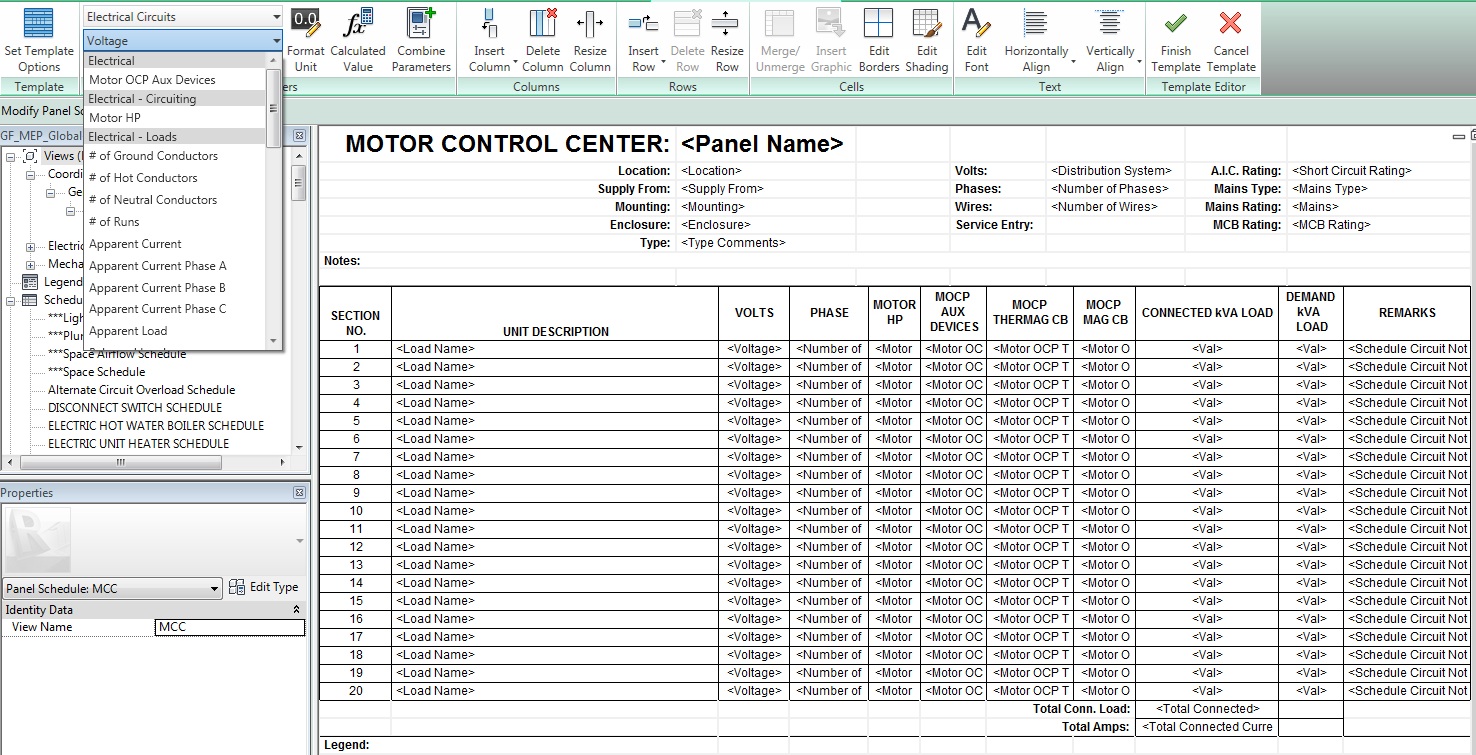
Task: Pick # of Neutral Conductors parameter
Action: (x=152, y=200)
